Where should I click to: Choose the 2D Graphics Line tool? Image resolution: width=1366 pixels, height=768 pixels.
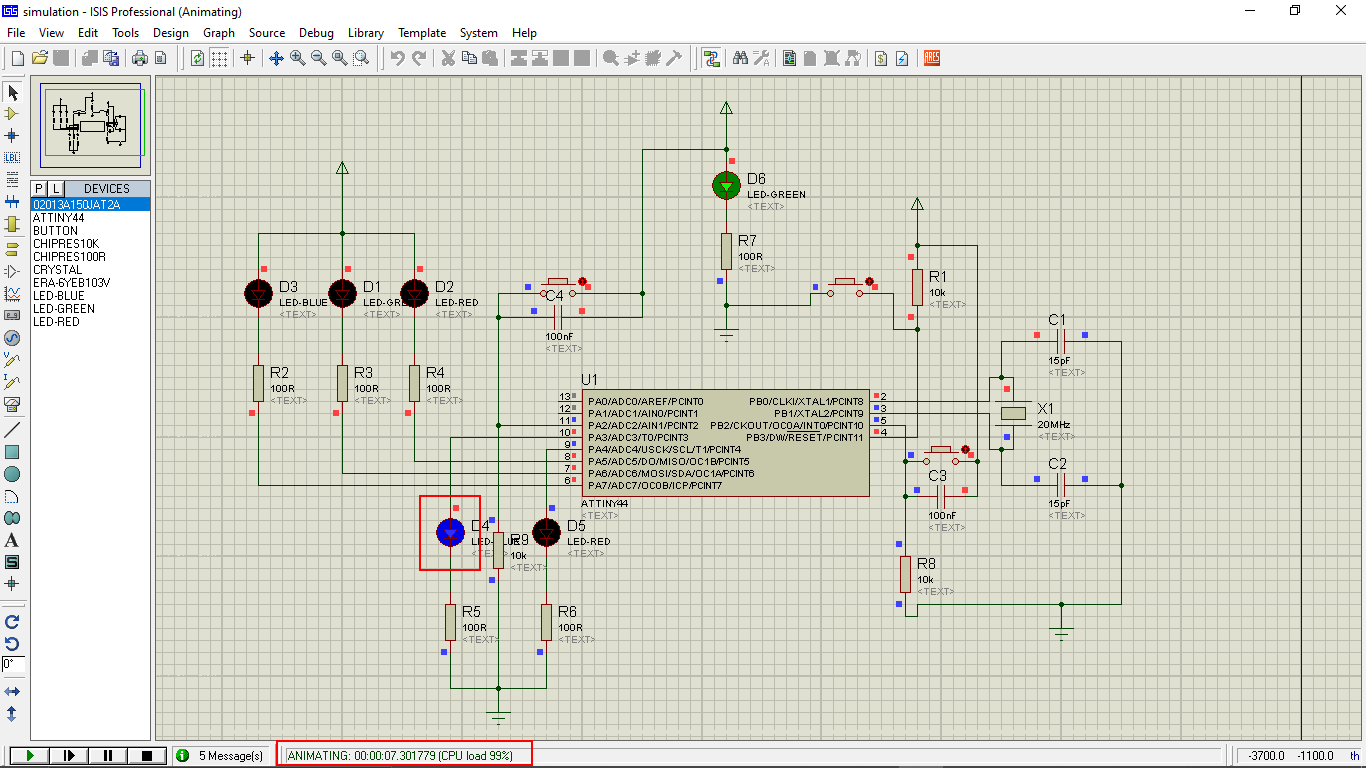[12, 430]
